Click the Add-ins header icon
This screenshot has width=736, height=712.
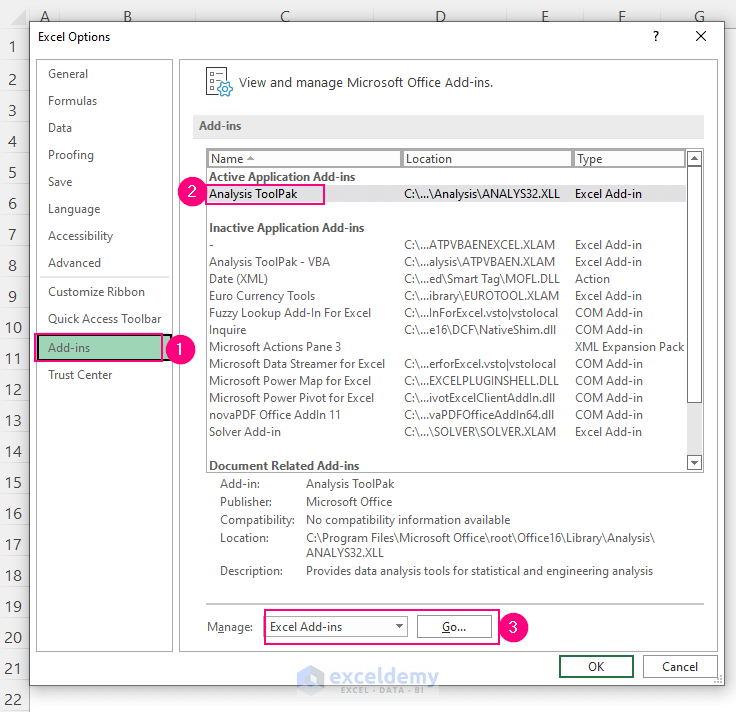pyautogui.click(x=219, y=82)
